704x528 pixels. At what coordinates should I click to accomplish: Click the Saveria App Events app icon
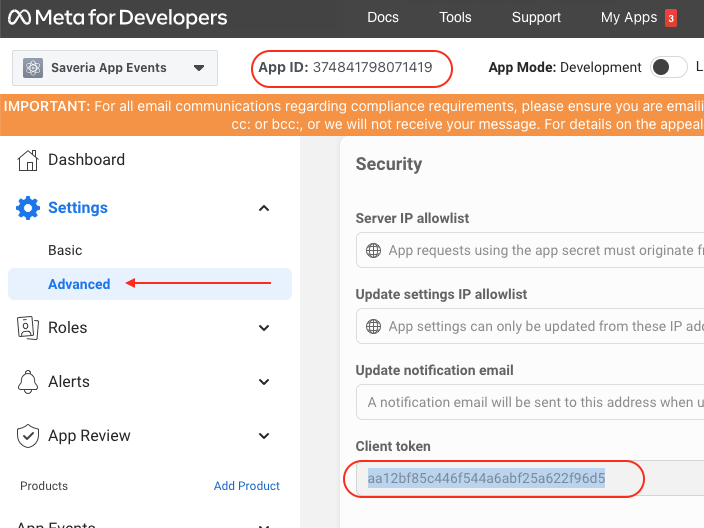33,68
